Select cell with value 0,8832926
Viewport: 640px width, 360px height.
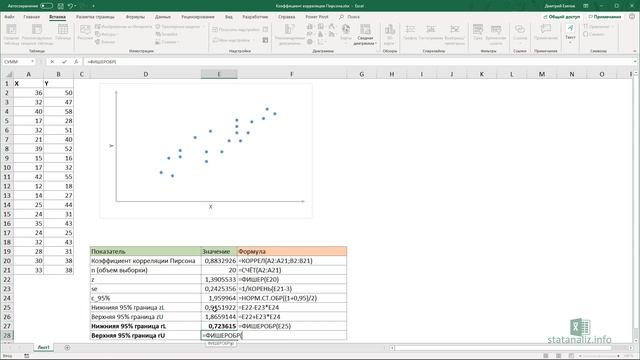(219, 261)
